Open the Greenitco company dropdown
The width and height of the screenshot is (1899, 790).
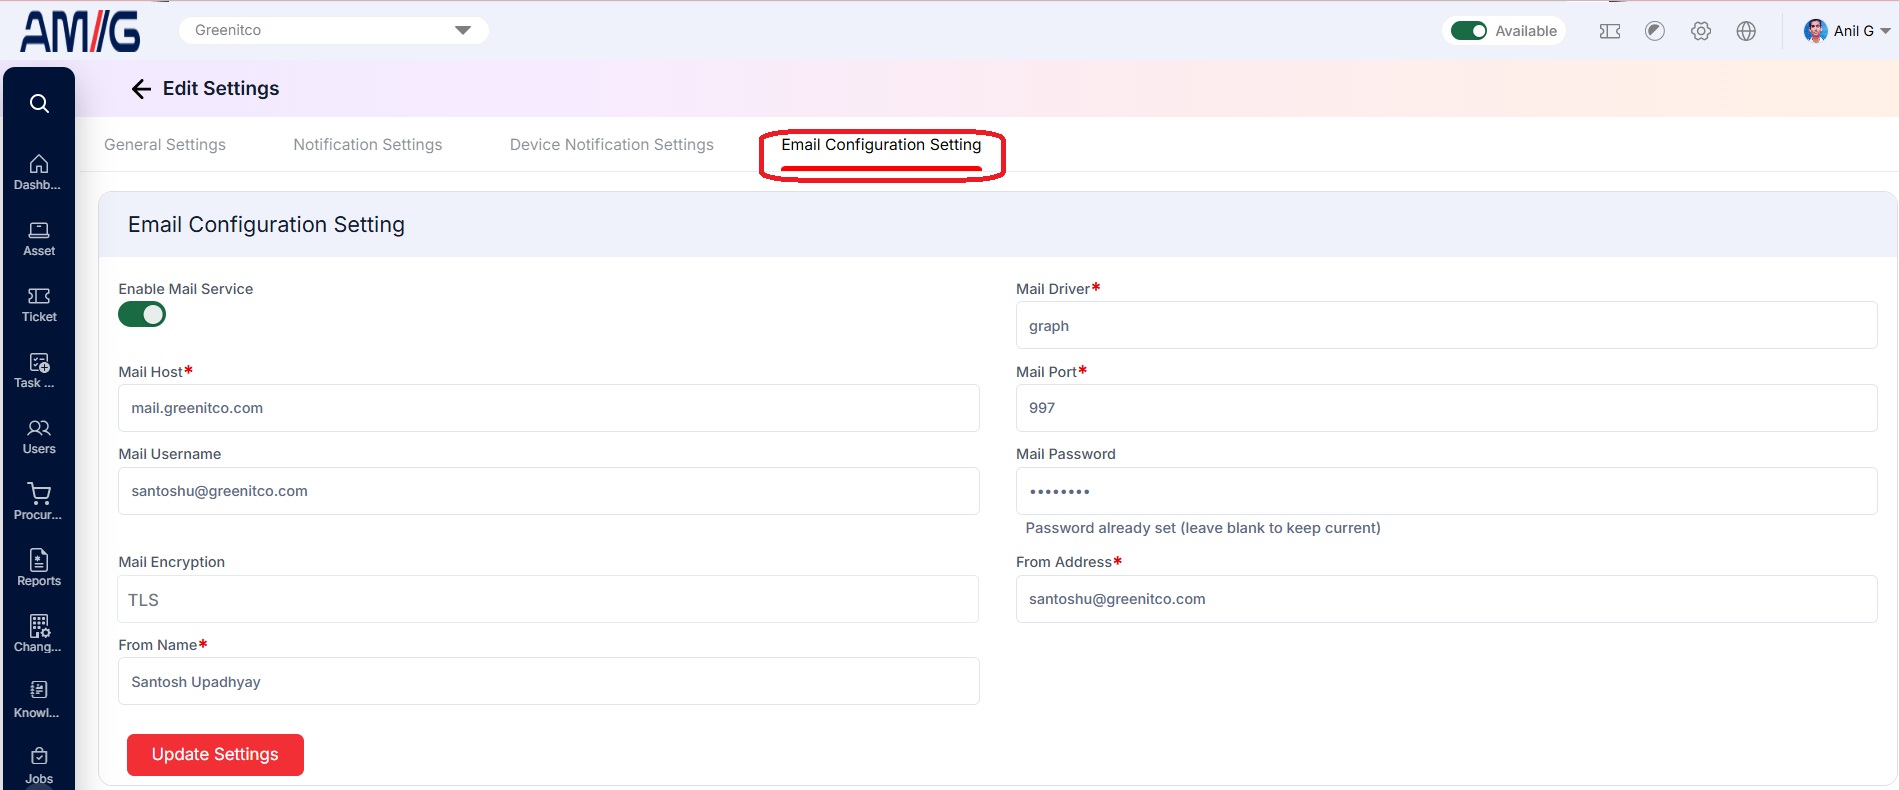(x=334, y=30)
